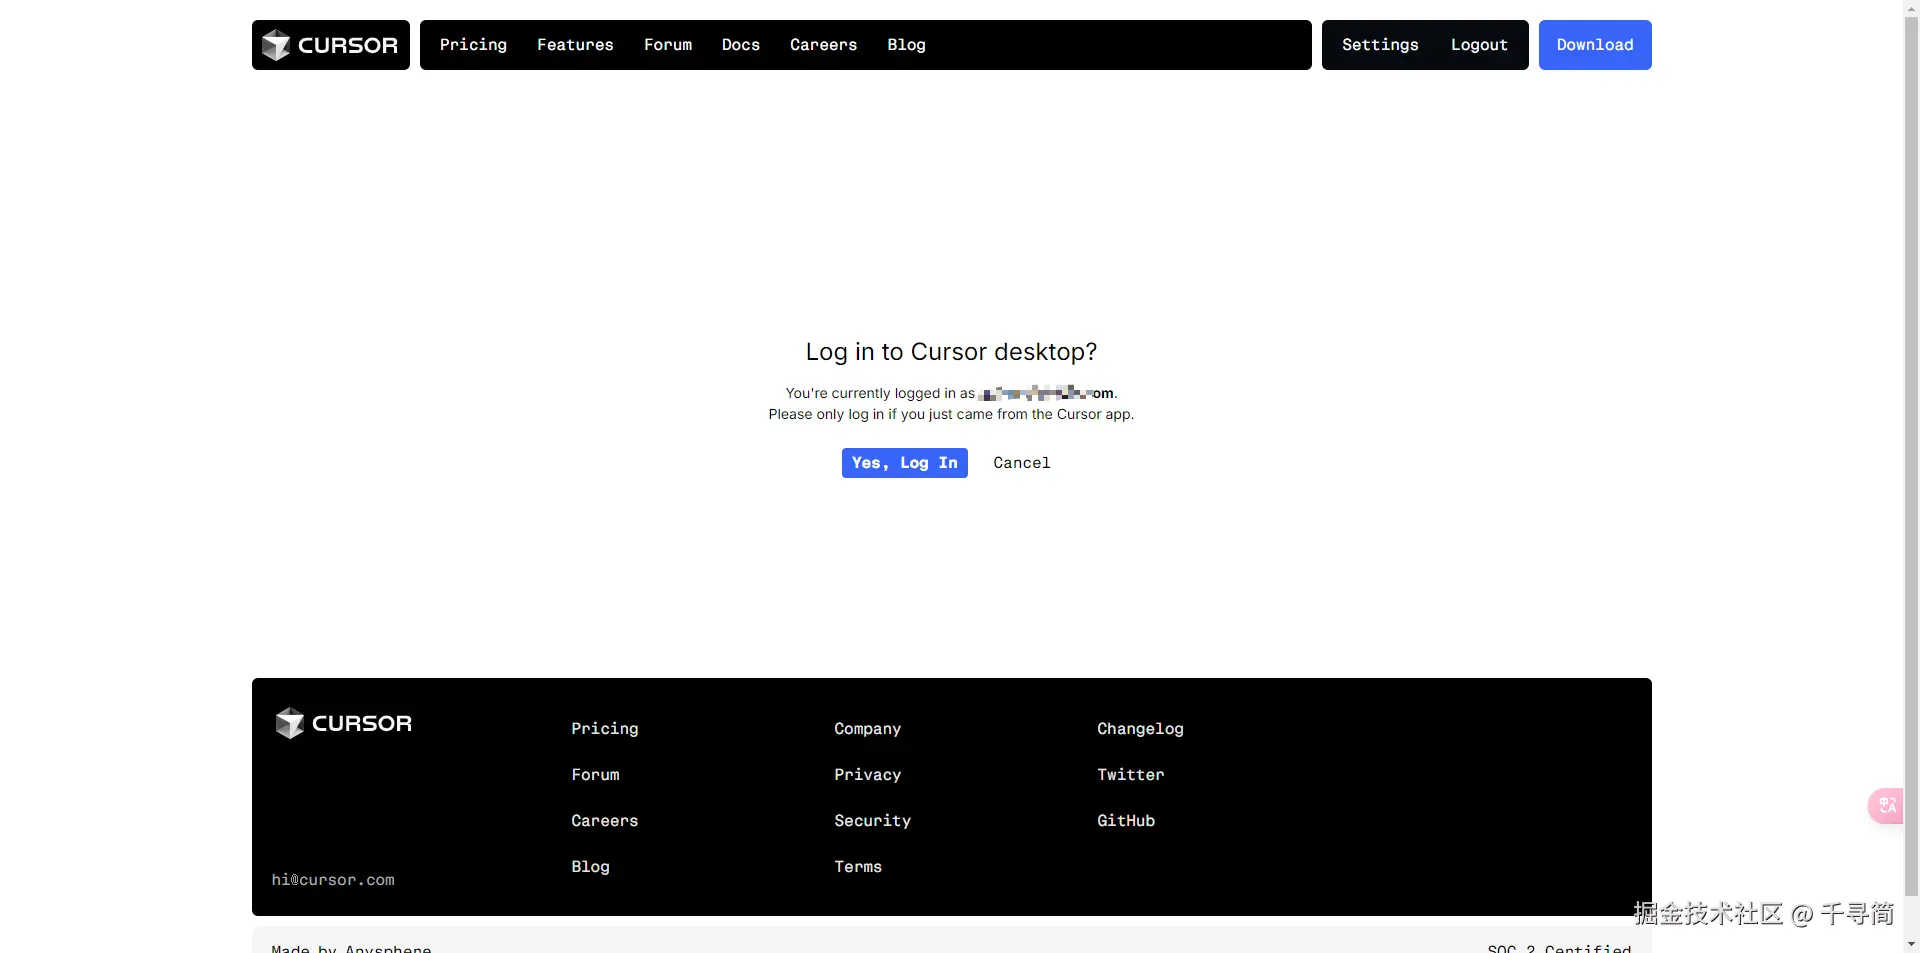Go to Forum in the top navigation
This screenshot has height=953, width=1920.
(x=668, y=45)
